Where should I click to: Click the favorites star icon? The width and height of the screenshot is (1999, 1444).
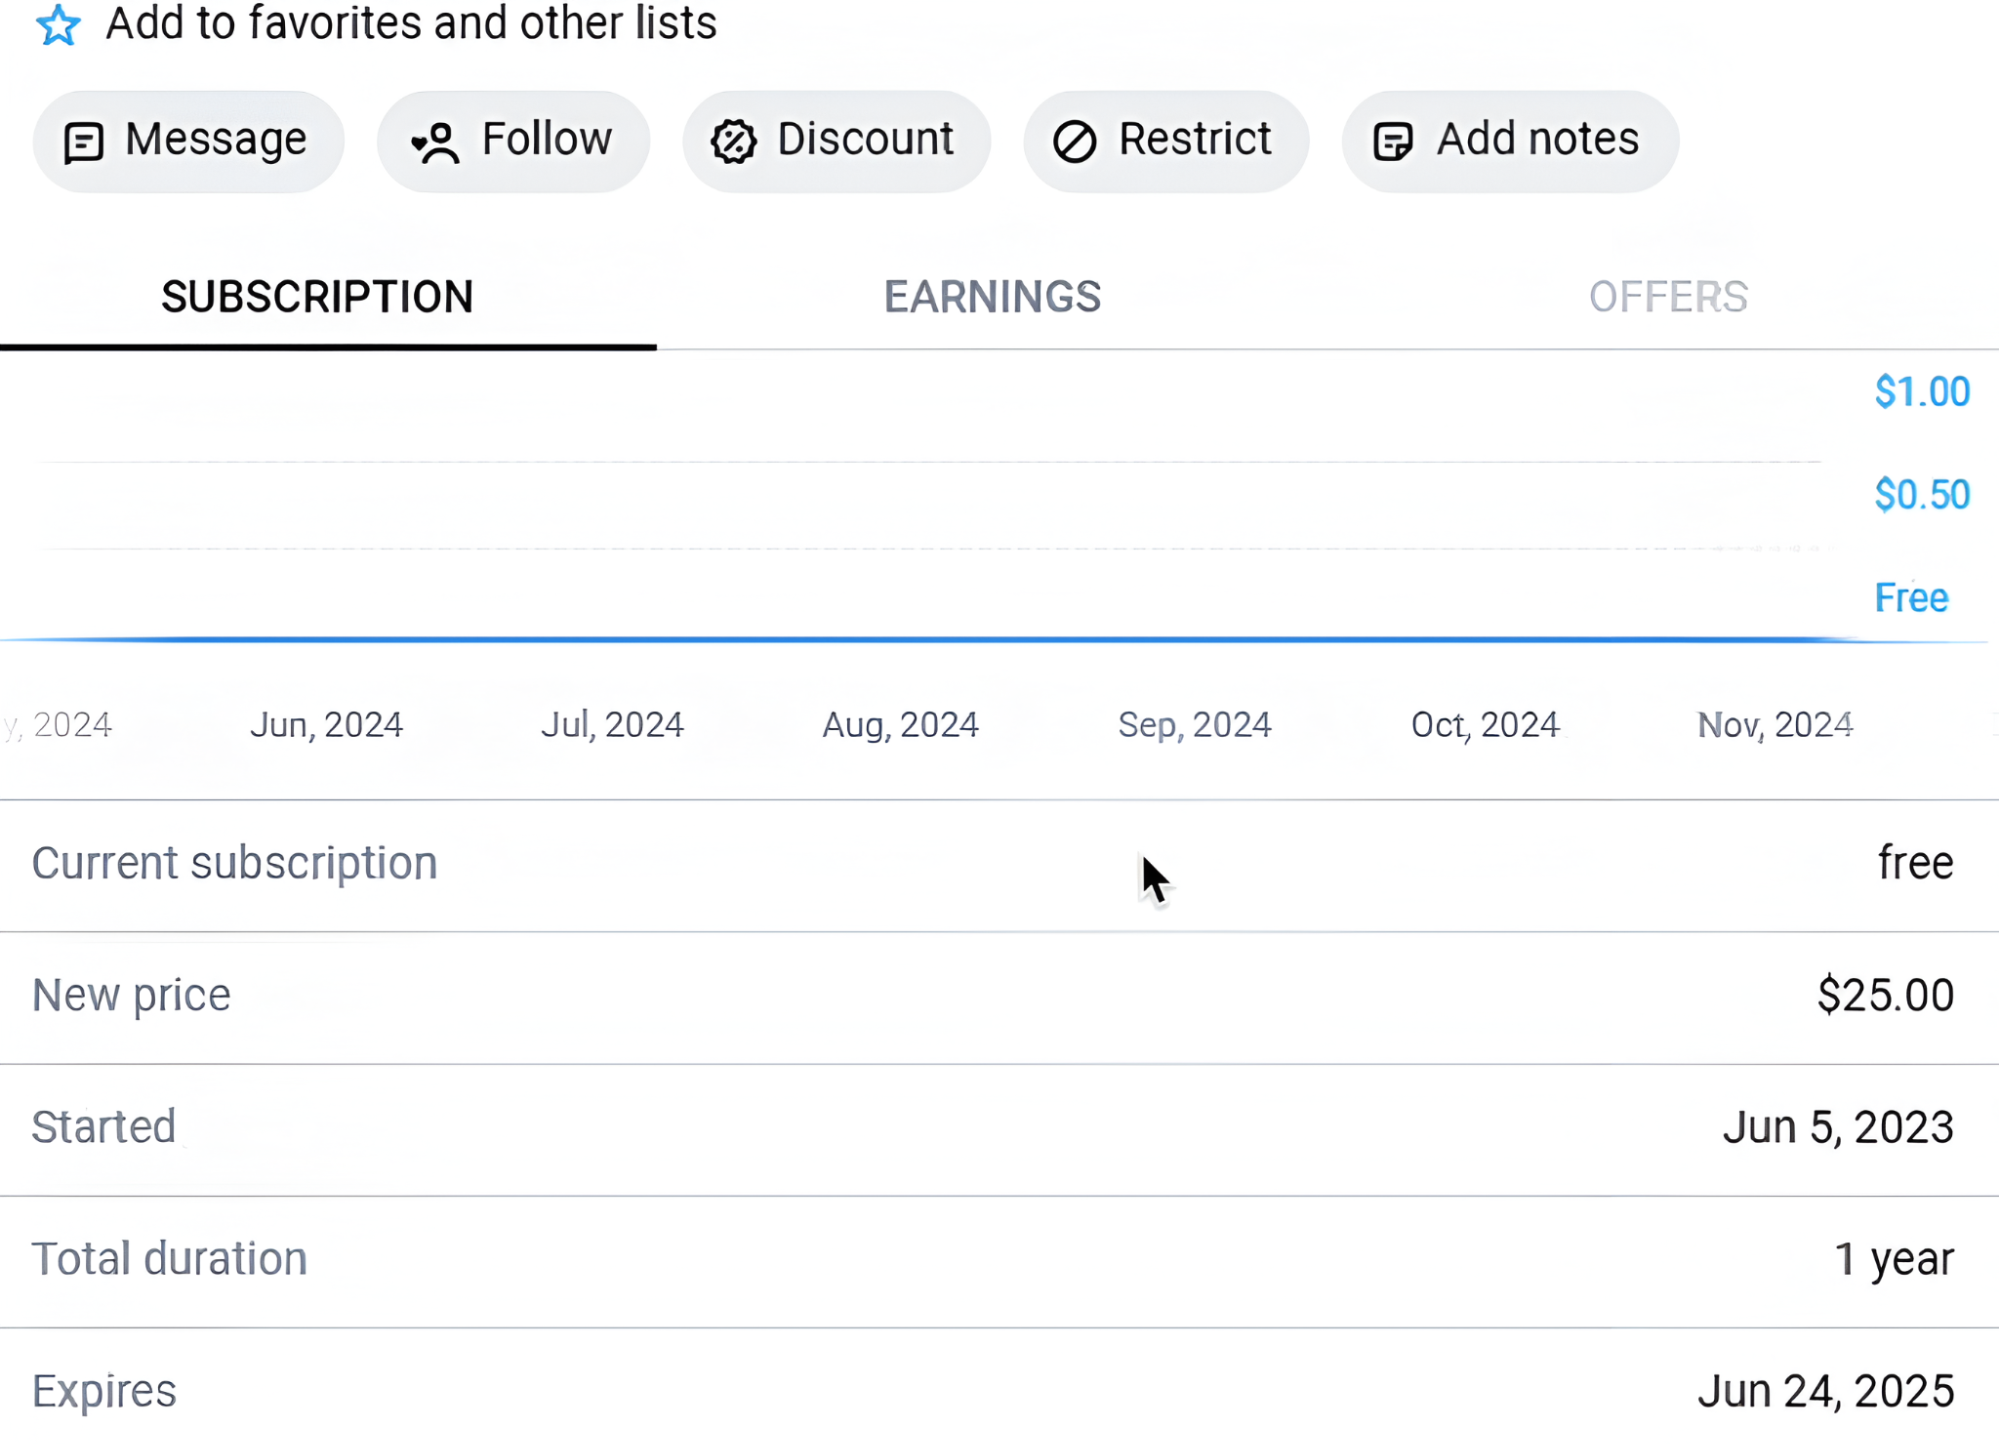(x=58, y=24)
